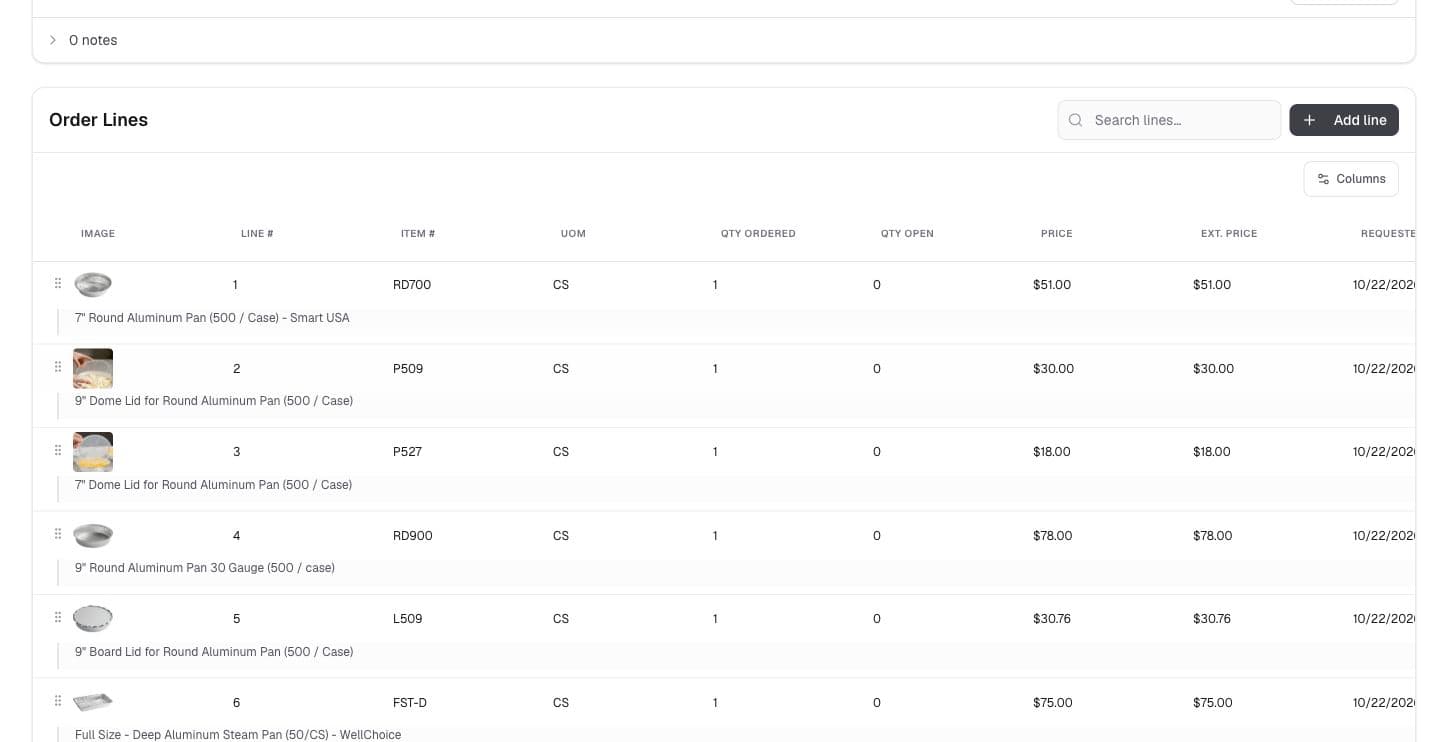
Task: Open the P527 dome lid thumbnail
Action: 93,452
